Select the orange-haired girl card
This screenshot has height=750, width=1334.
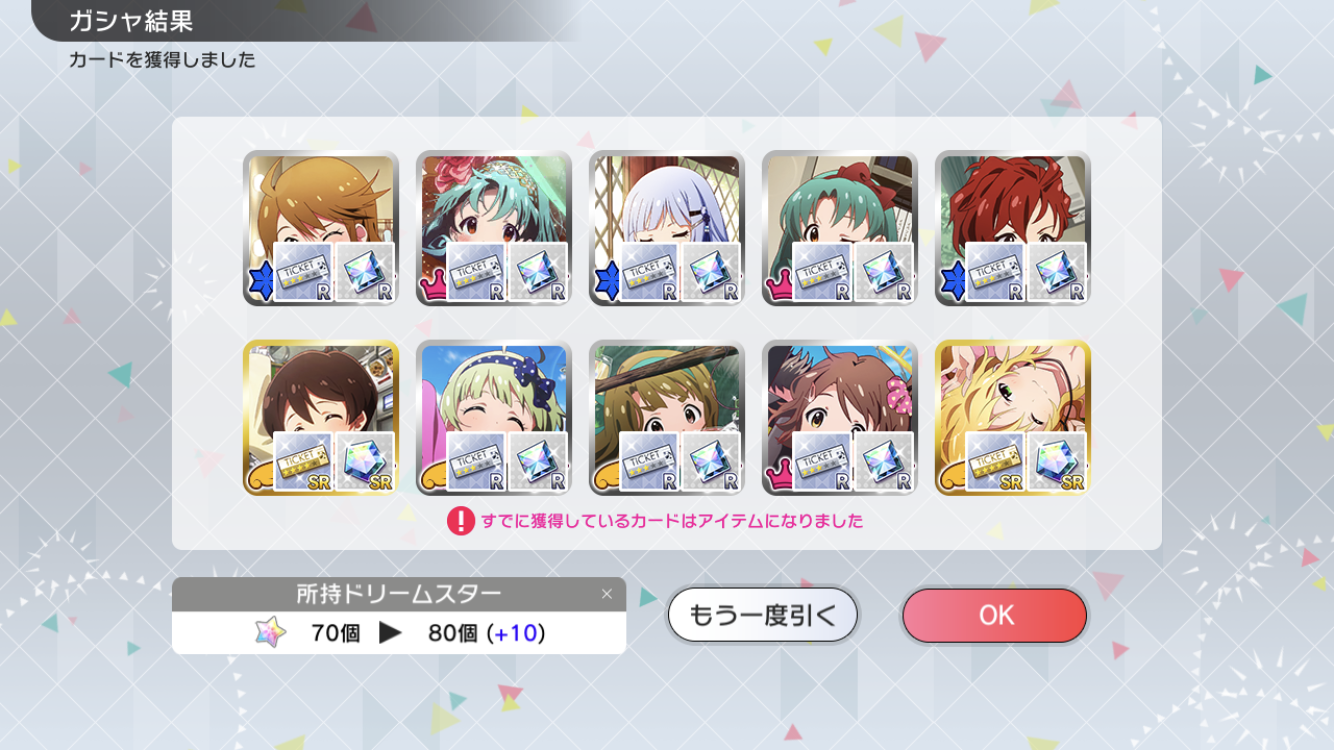pos(321,228)
